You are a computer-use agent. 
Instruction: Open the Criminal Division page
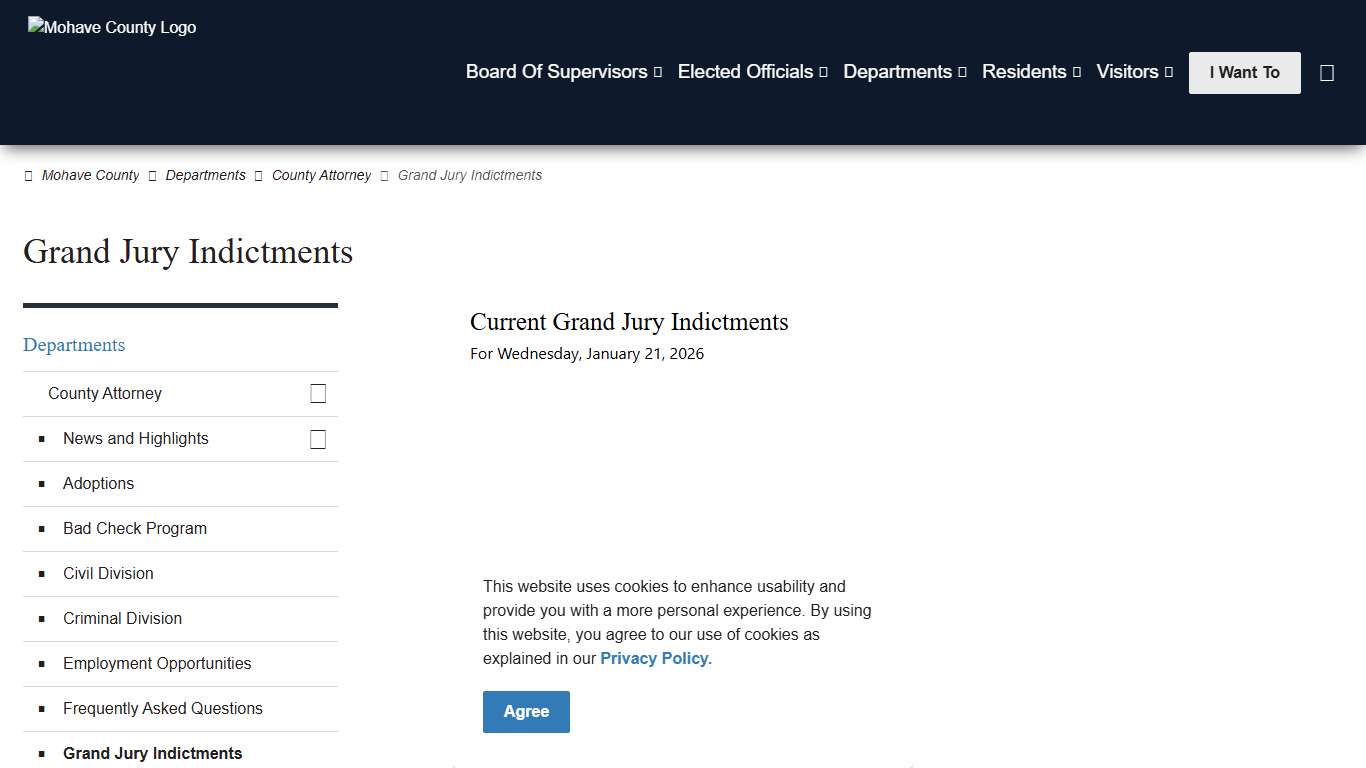coord(122,618)
